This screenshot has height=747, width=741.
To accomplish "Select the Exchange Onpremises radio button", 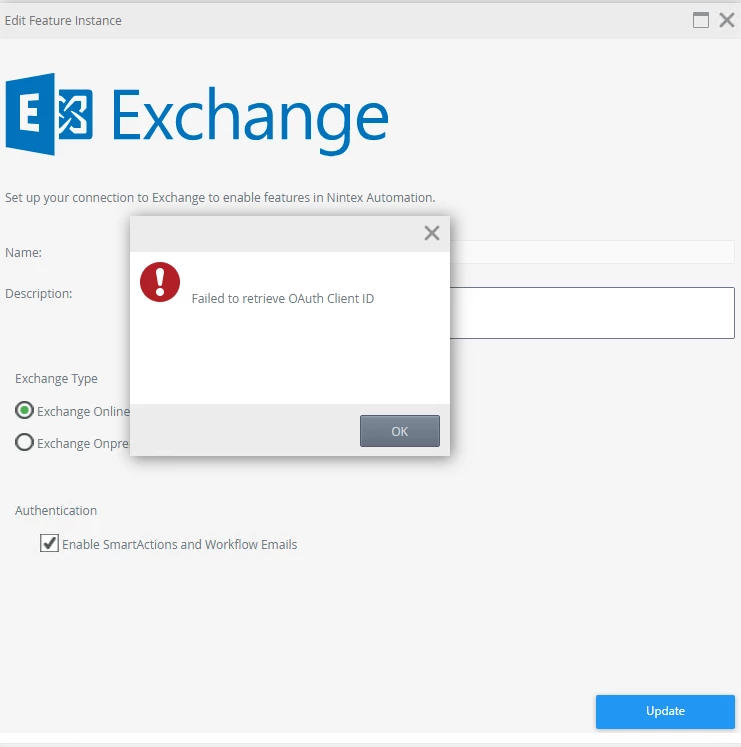I will click(x=24, y=442).
